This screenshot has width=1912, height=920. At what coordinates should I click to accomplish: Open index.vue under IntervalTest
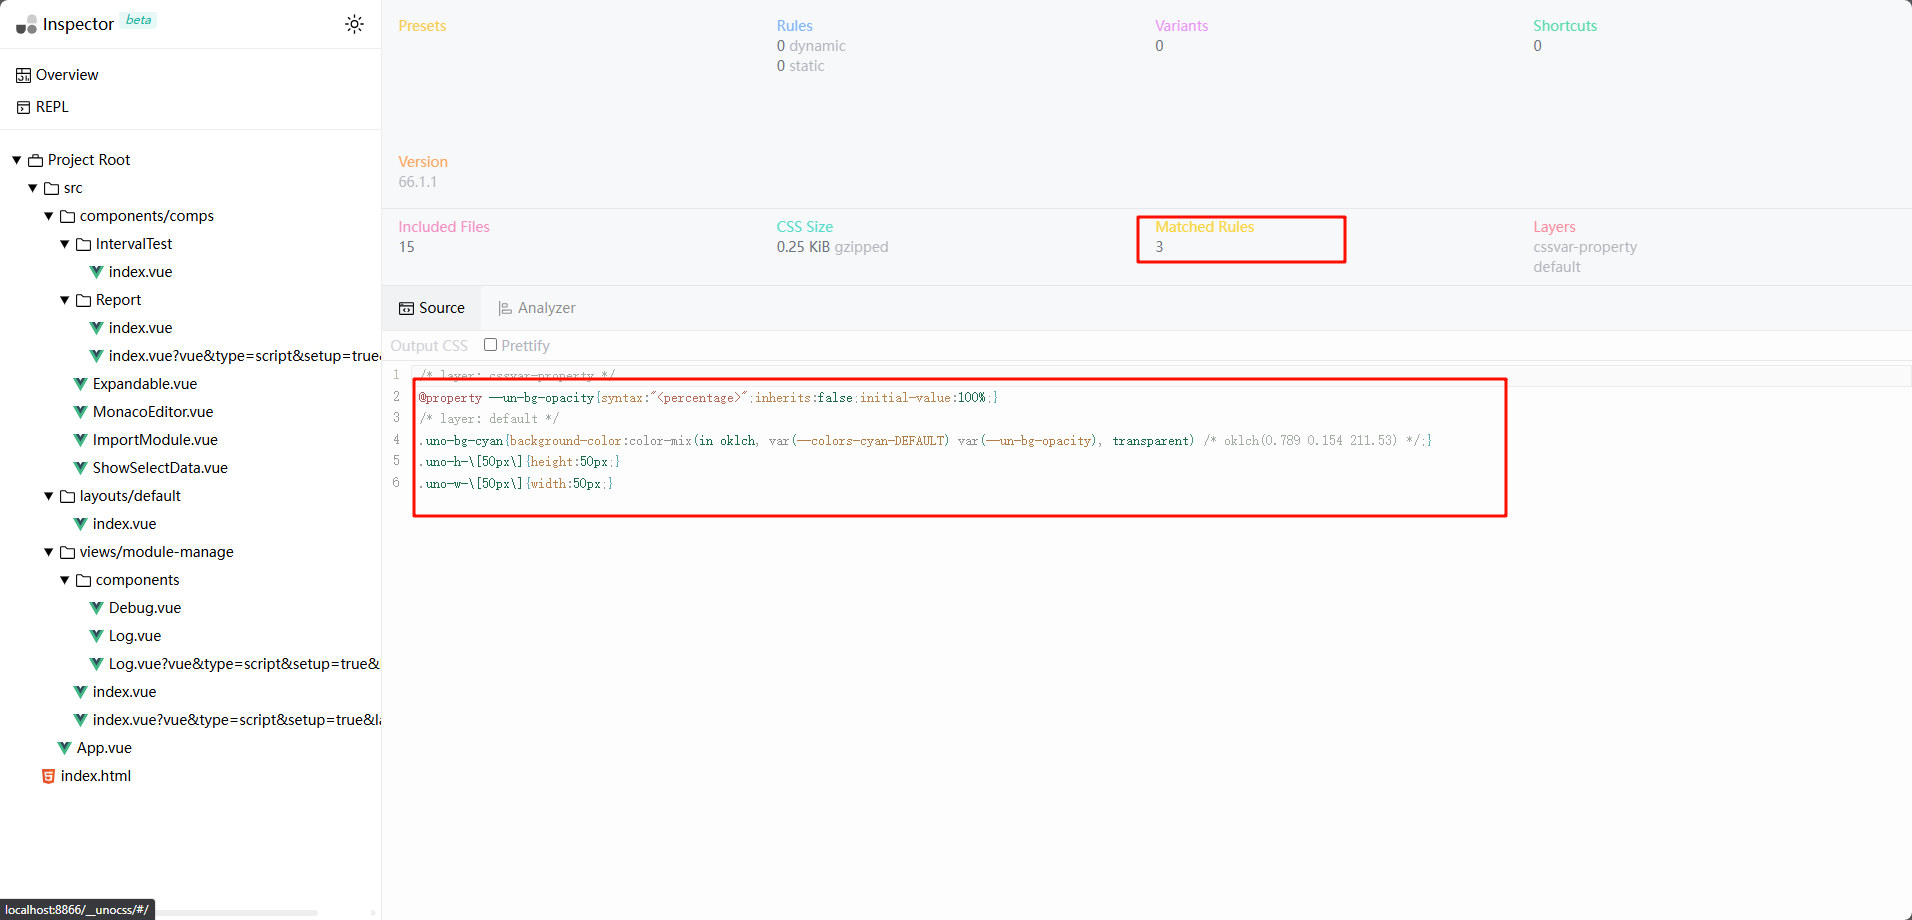click(x=141, y=272)
